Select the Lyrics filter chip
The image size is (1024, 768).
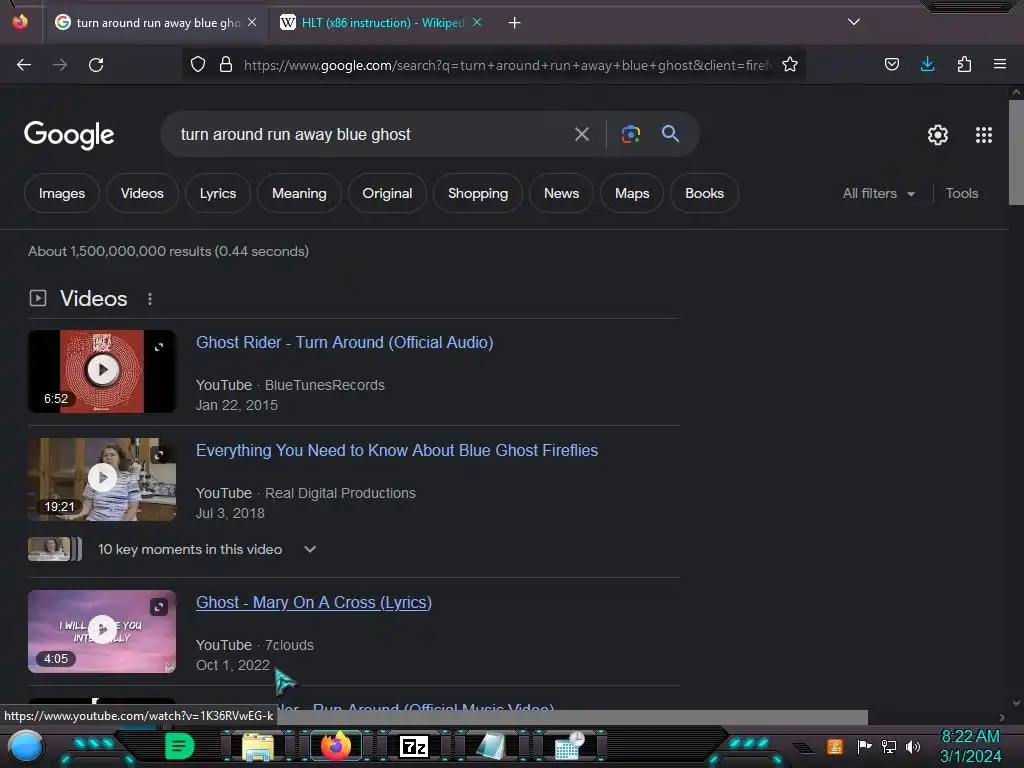pyautogui.click(x=218, y=193)
